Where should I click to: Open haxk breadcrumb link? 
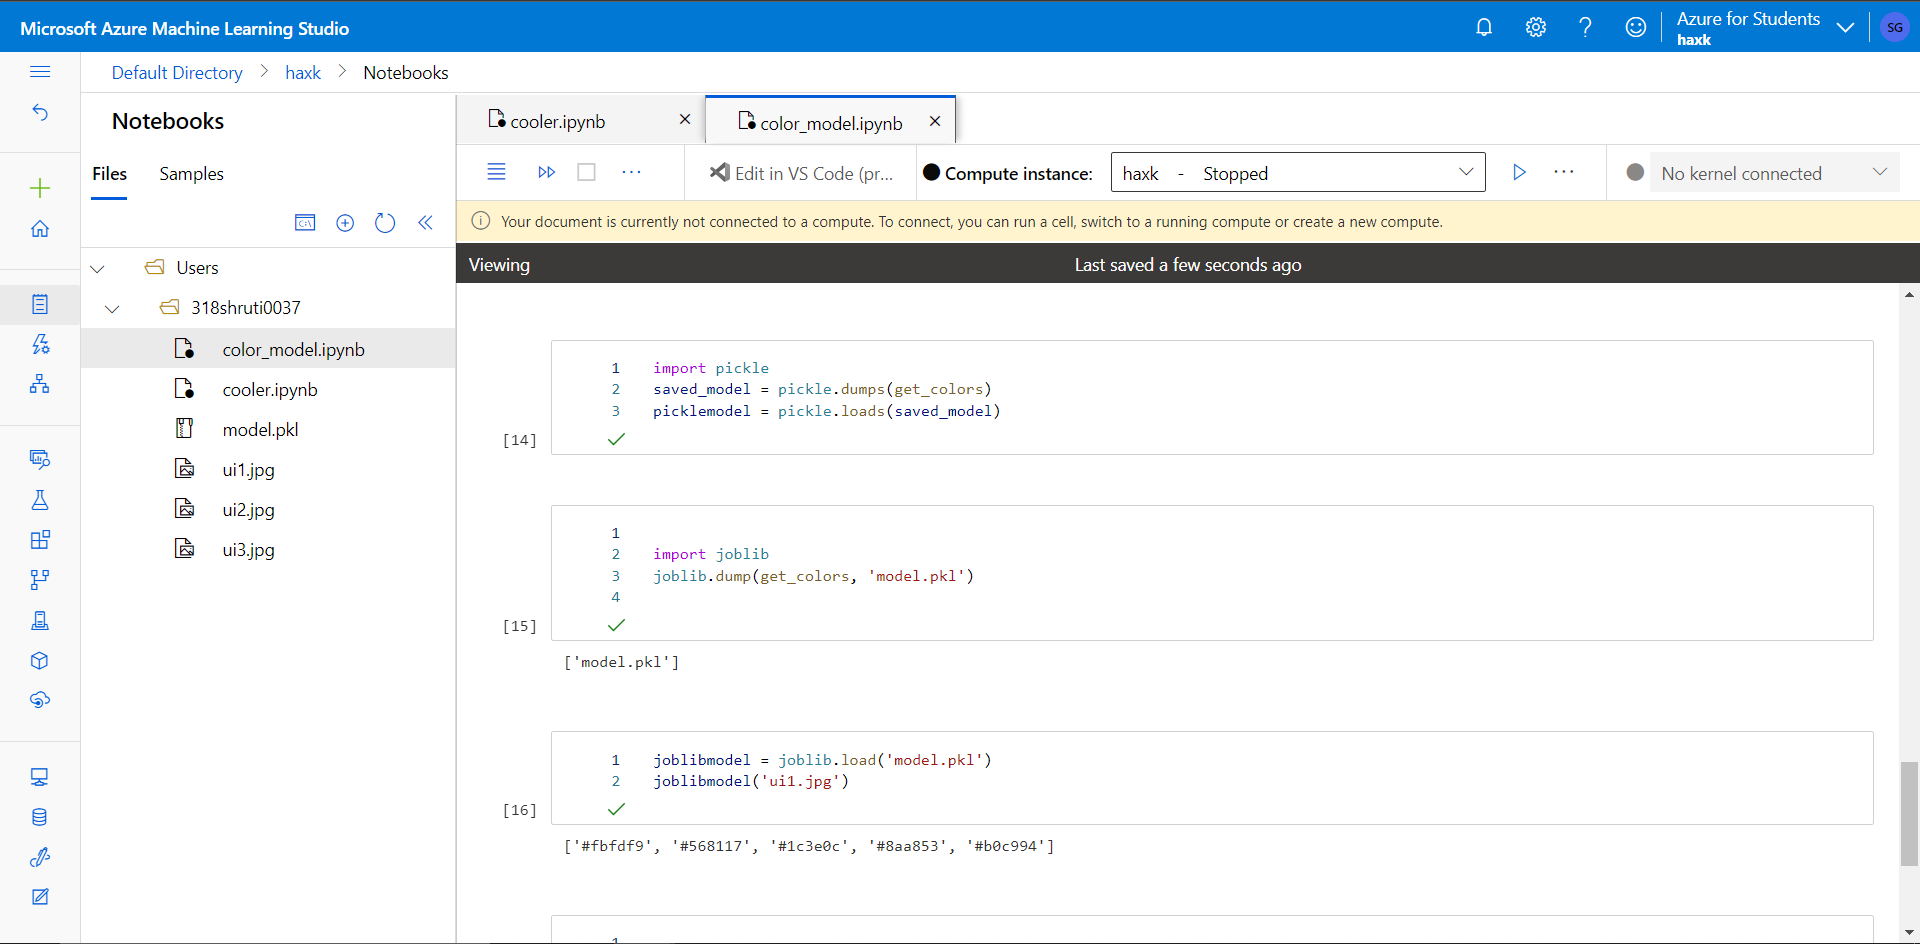point(303,73)
